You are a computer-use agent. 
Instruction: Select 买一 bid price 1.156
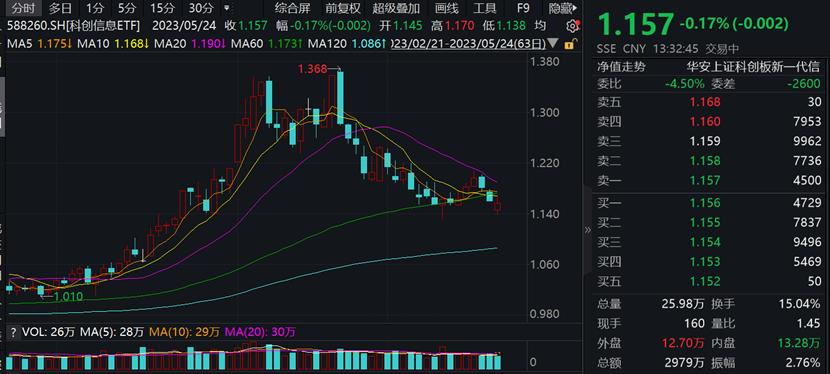click(x=705, y=203)
